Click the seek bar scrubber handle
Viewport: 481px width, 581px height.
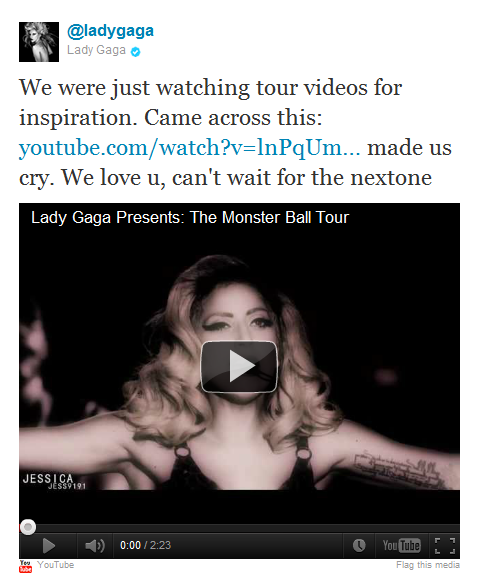pyautogui.click(x=28, y=527)
